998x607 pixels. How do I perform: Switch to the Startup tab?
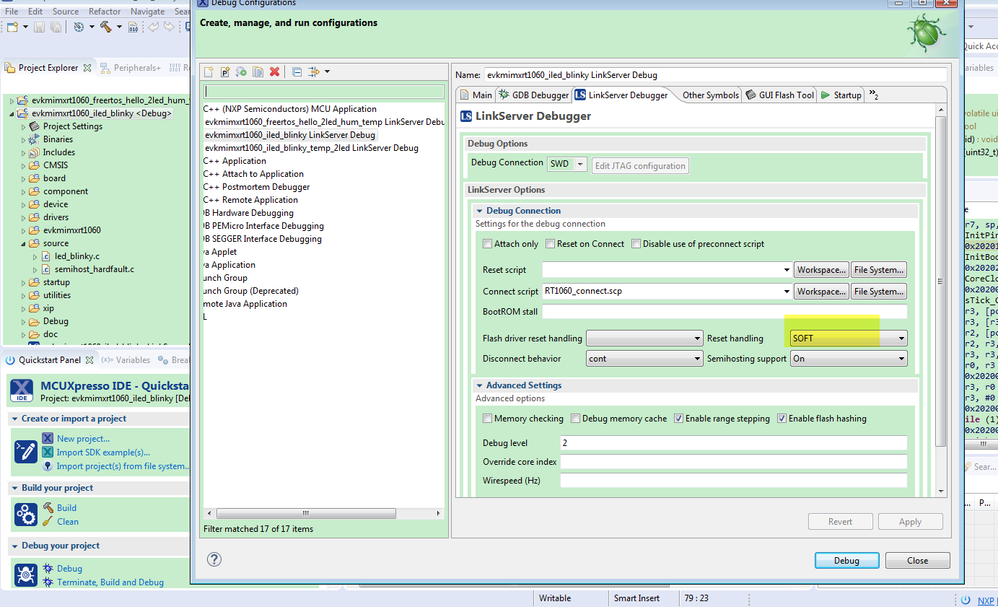841,95
